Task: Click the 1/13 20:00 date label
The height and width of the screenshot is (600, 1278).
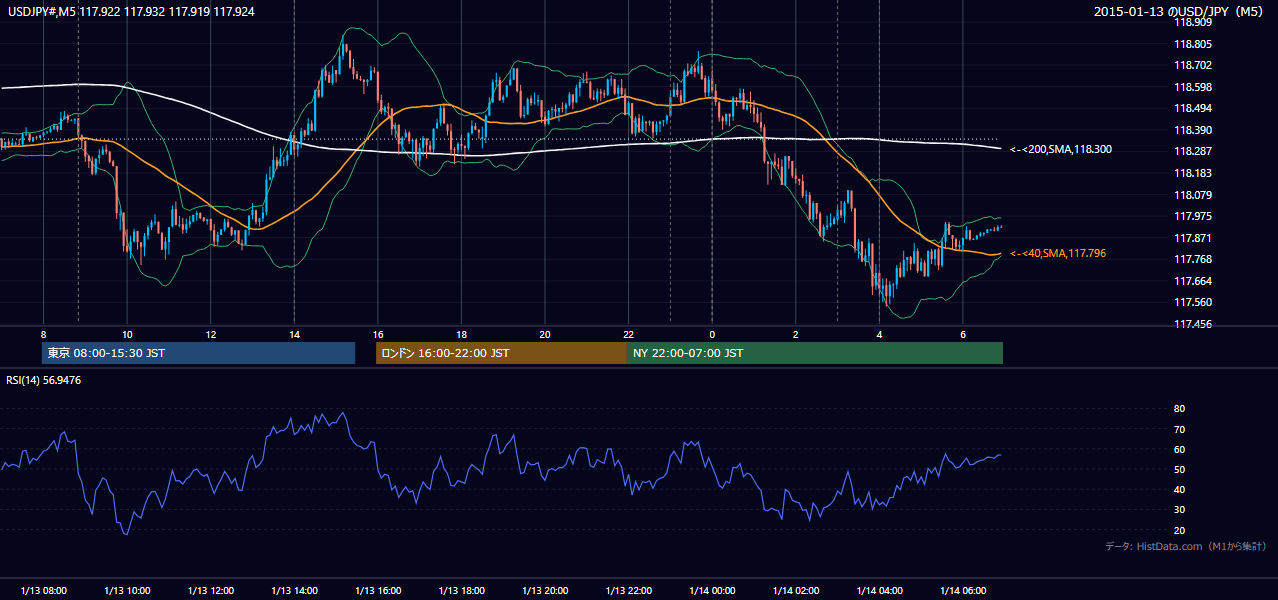Action: coord(544,590)
